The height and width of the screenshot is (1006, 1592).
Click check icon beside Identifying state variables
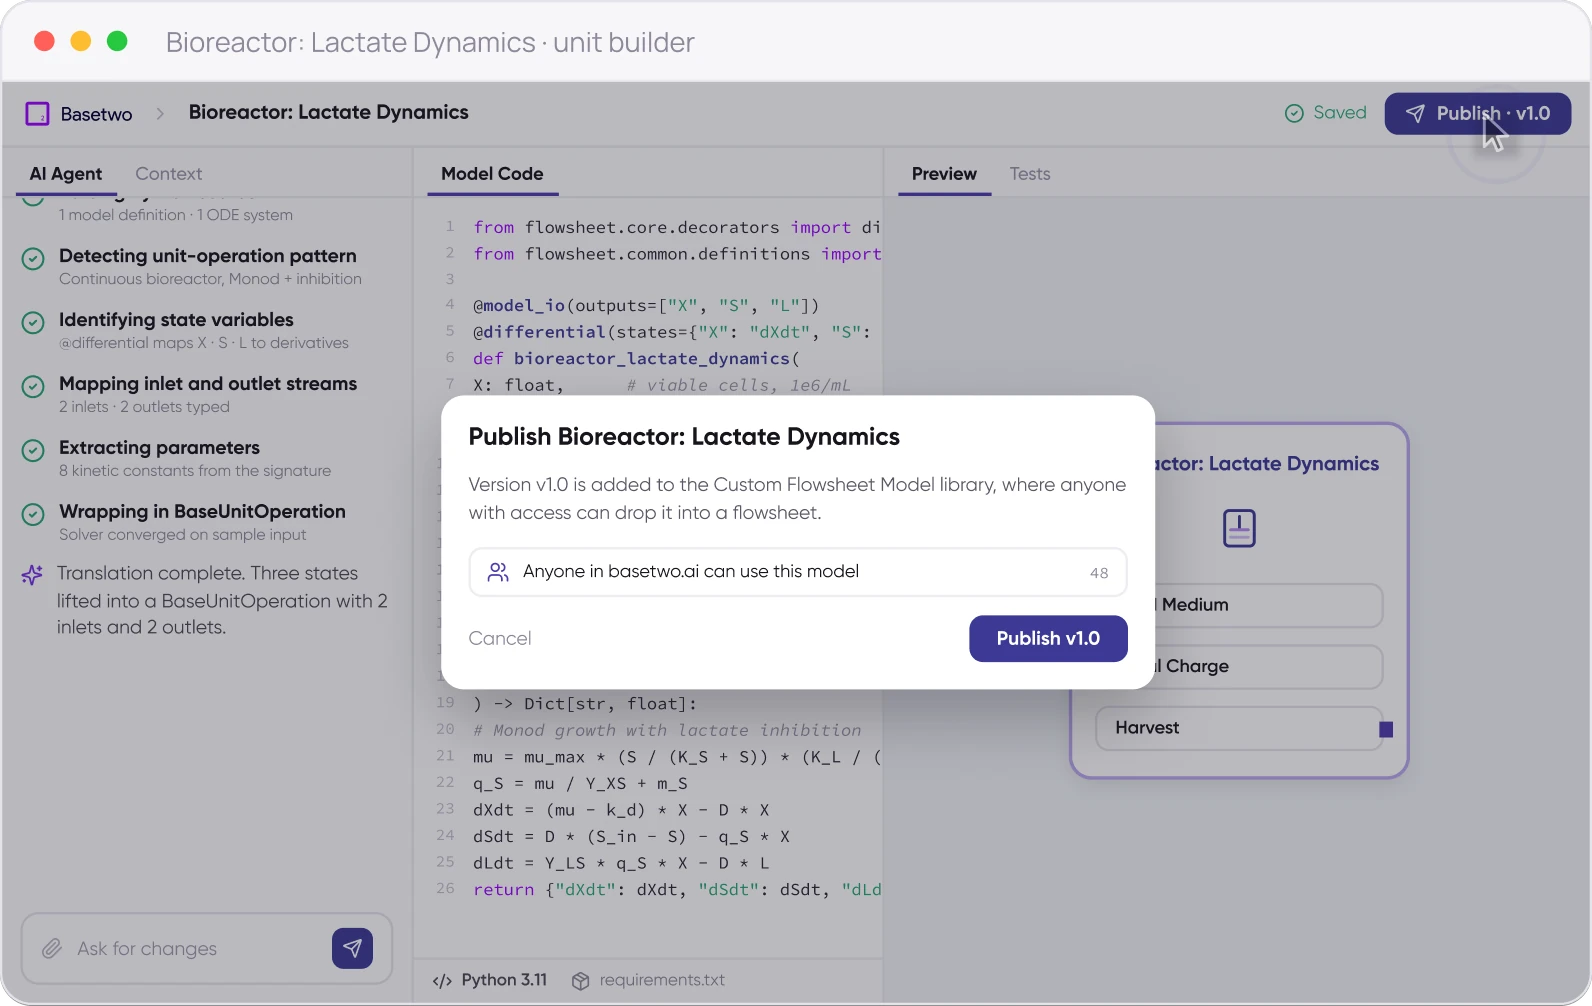coord(33,323)
